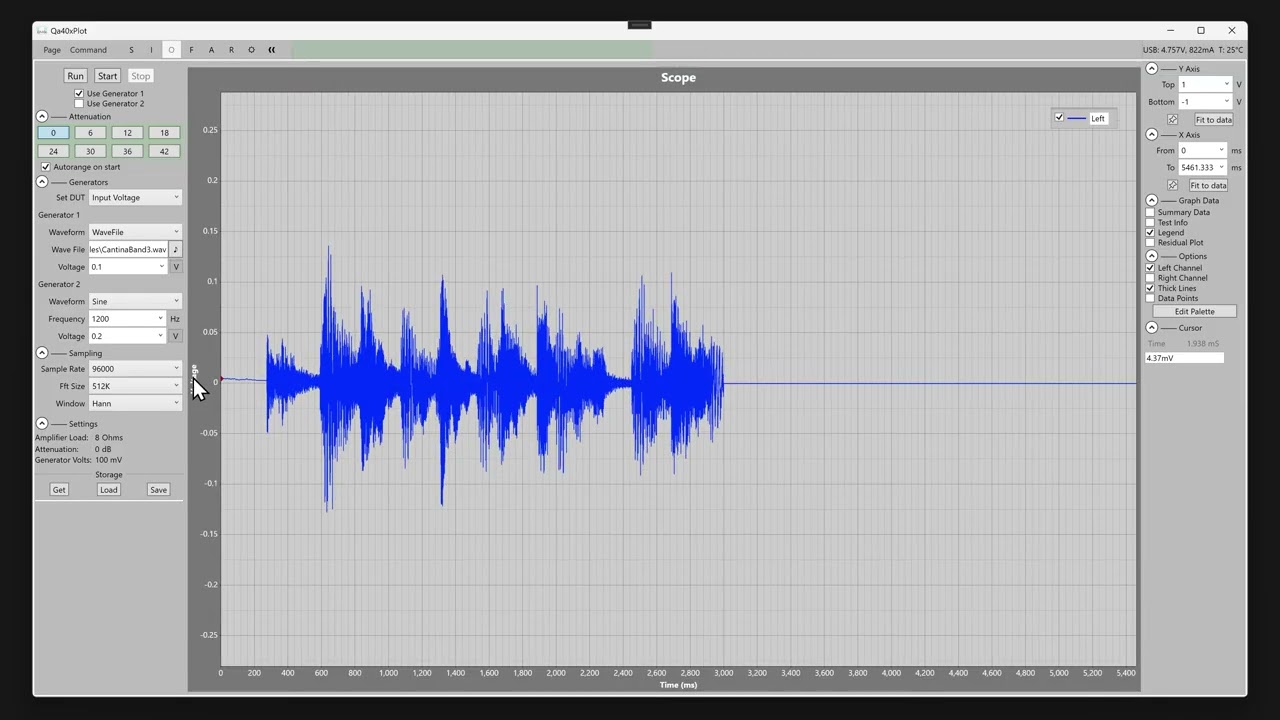Screen dimensions: 1280x720
Task: Collapse the Settings section
Action: pyautogui.click(x=42, y=424)
